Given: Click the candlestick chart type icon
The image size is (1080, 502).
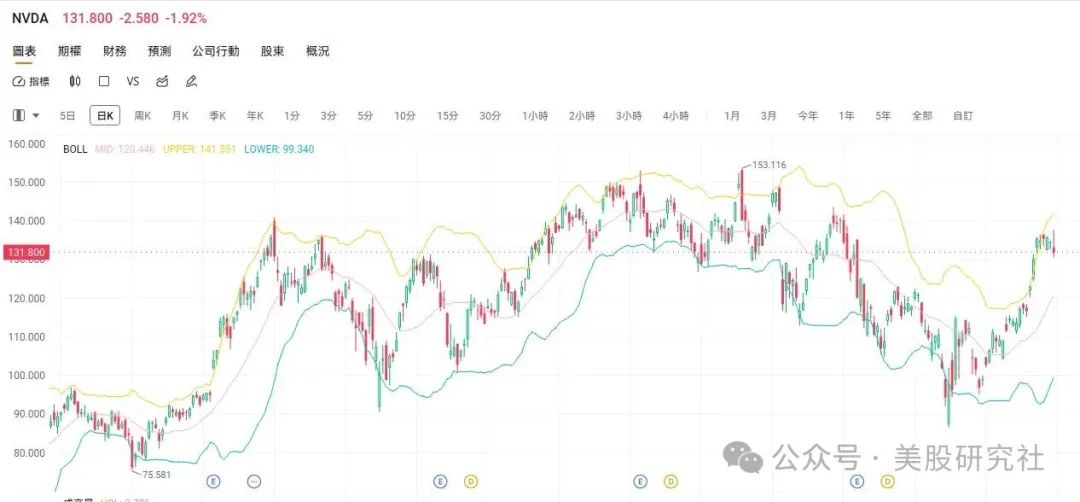Looking at the screenshot, I should 75,81.
